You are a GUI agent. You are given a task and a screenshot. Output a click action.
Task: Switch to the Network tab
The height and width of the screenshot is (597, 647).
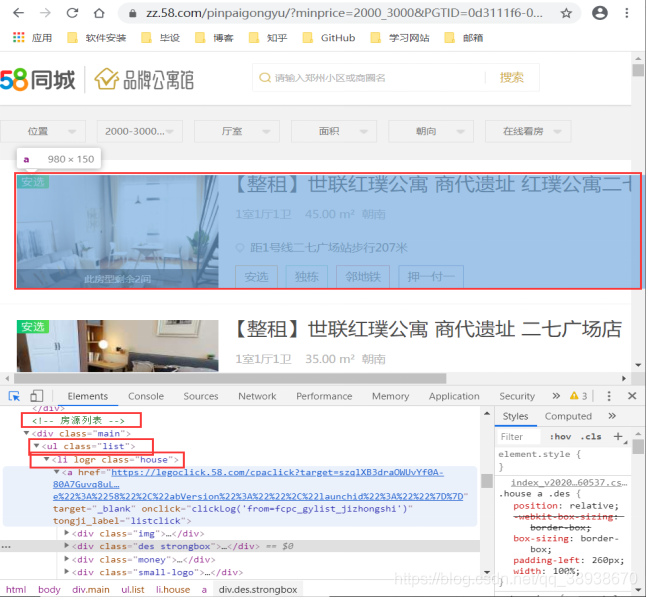click(x=257, y=396)
